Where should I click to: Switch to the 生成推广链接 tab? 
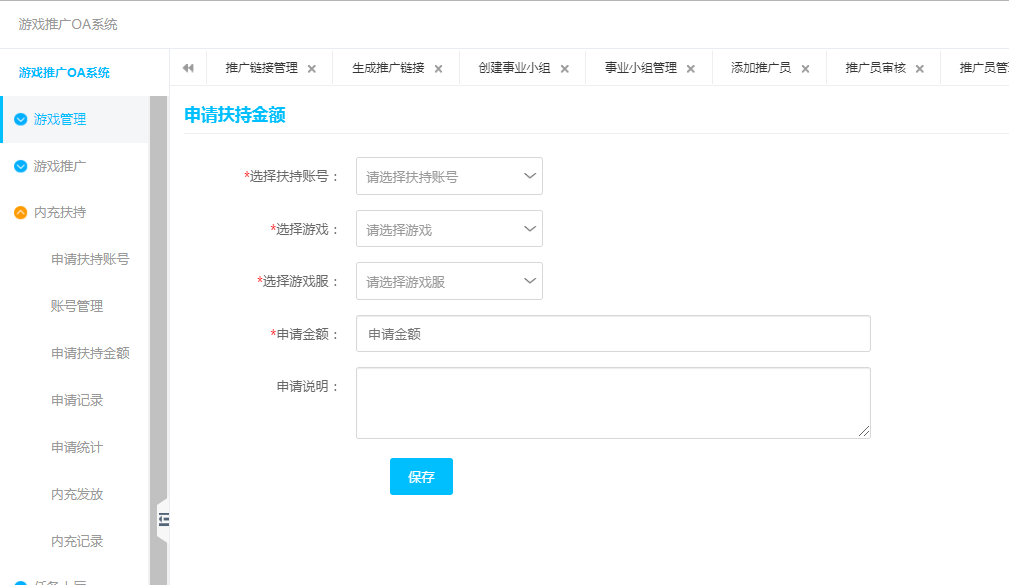[x=388, y=68]
